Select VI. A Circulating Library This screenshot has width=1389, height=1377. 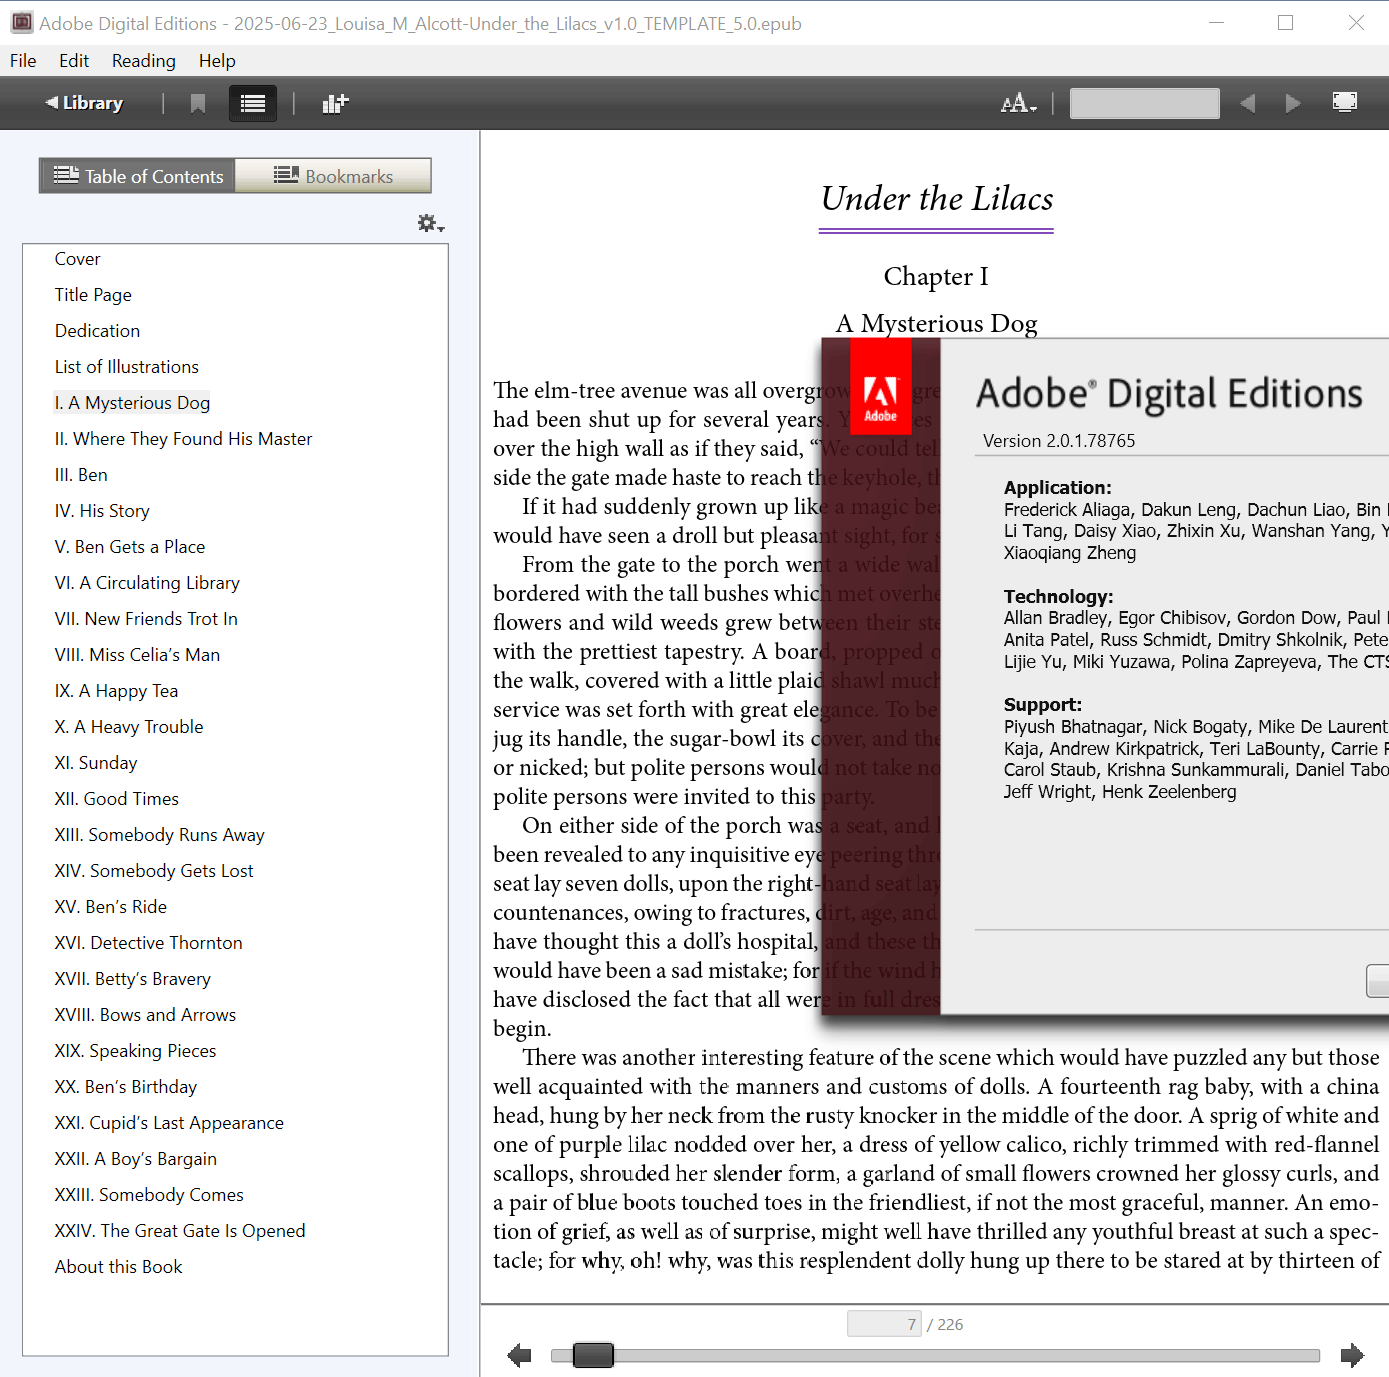coord(147,583)
